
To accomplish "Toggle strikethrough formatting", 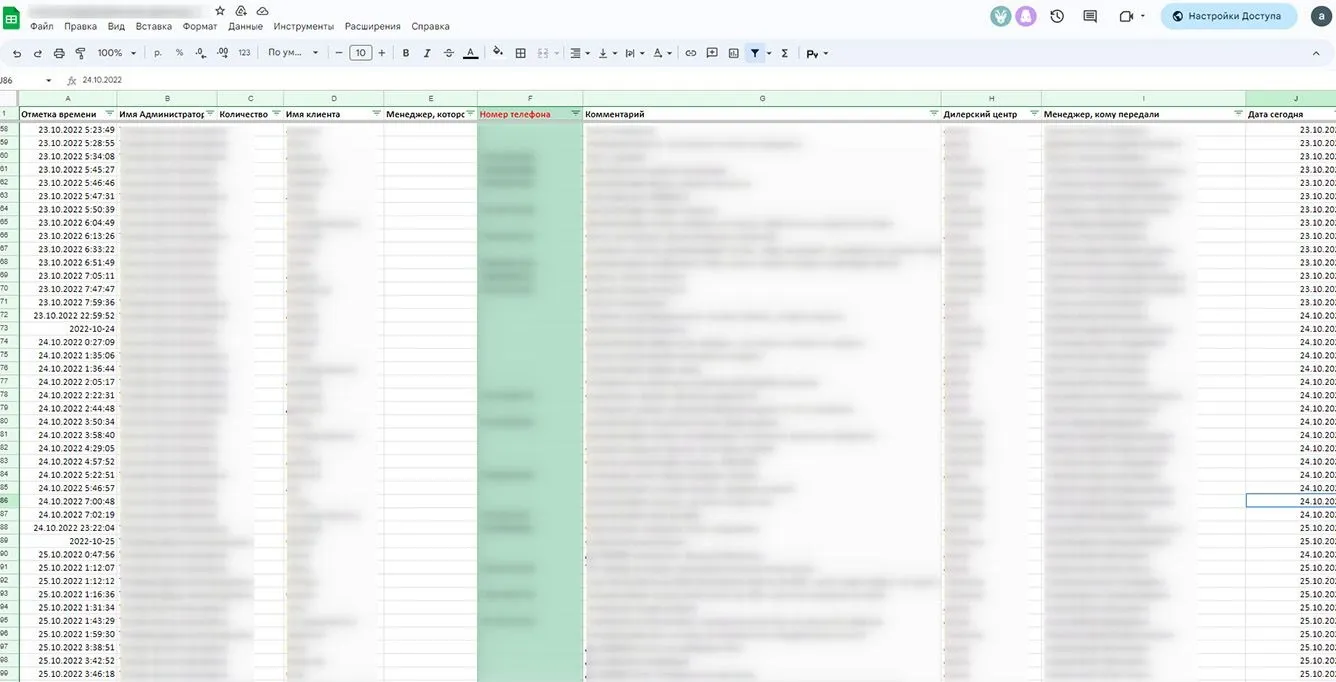I will [448, 53].
